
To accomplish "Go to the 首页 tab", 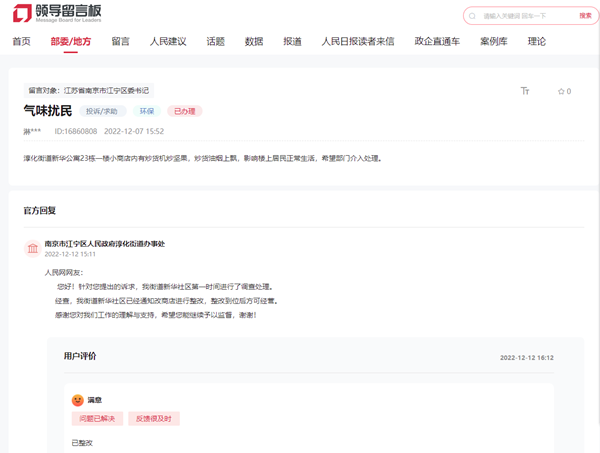I will pos(21,41).
